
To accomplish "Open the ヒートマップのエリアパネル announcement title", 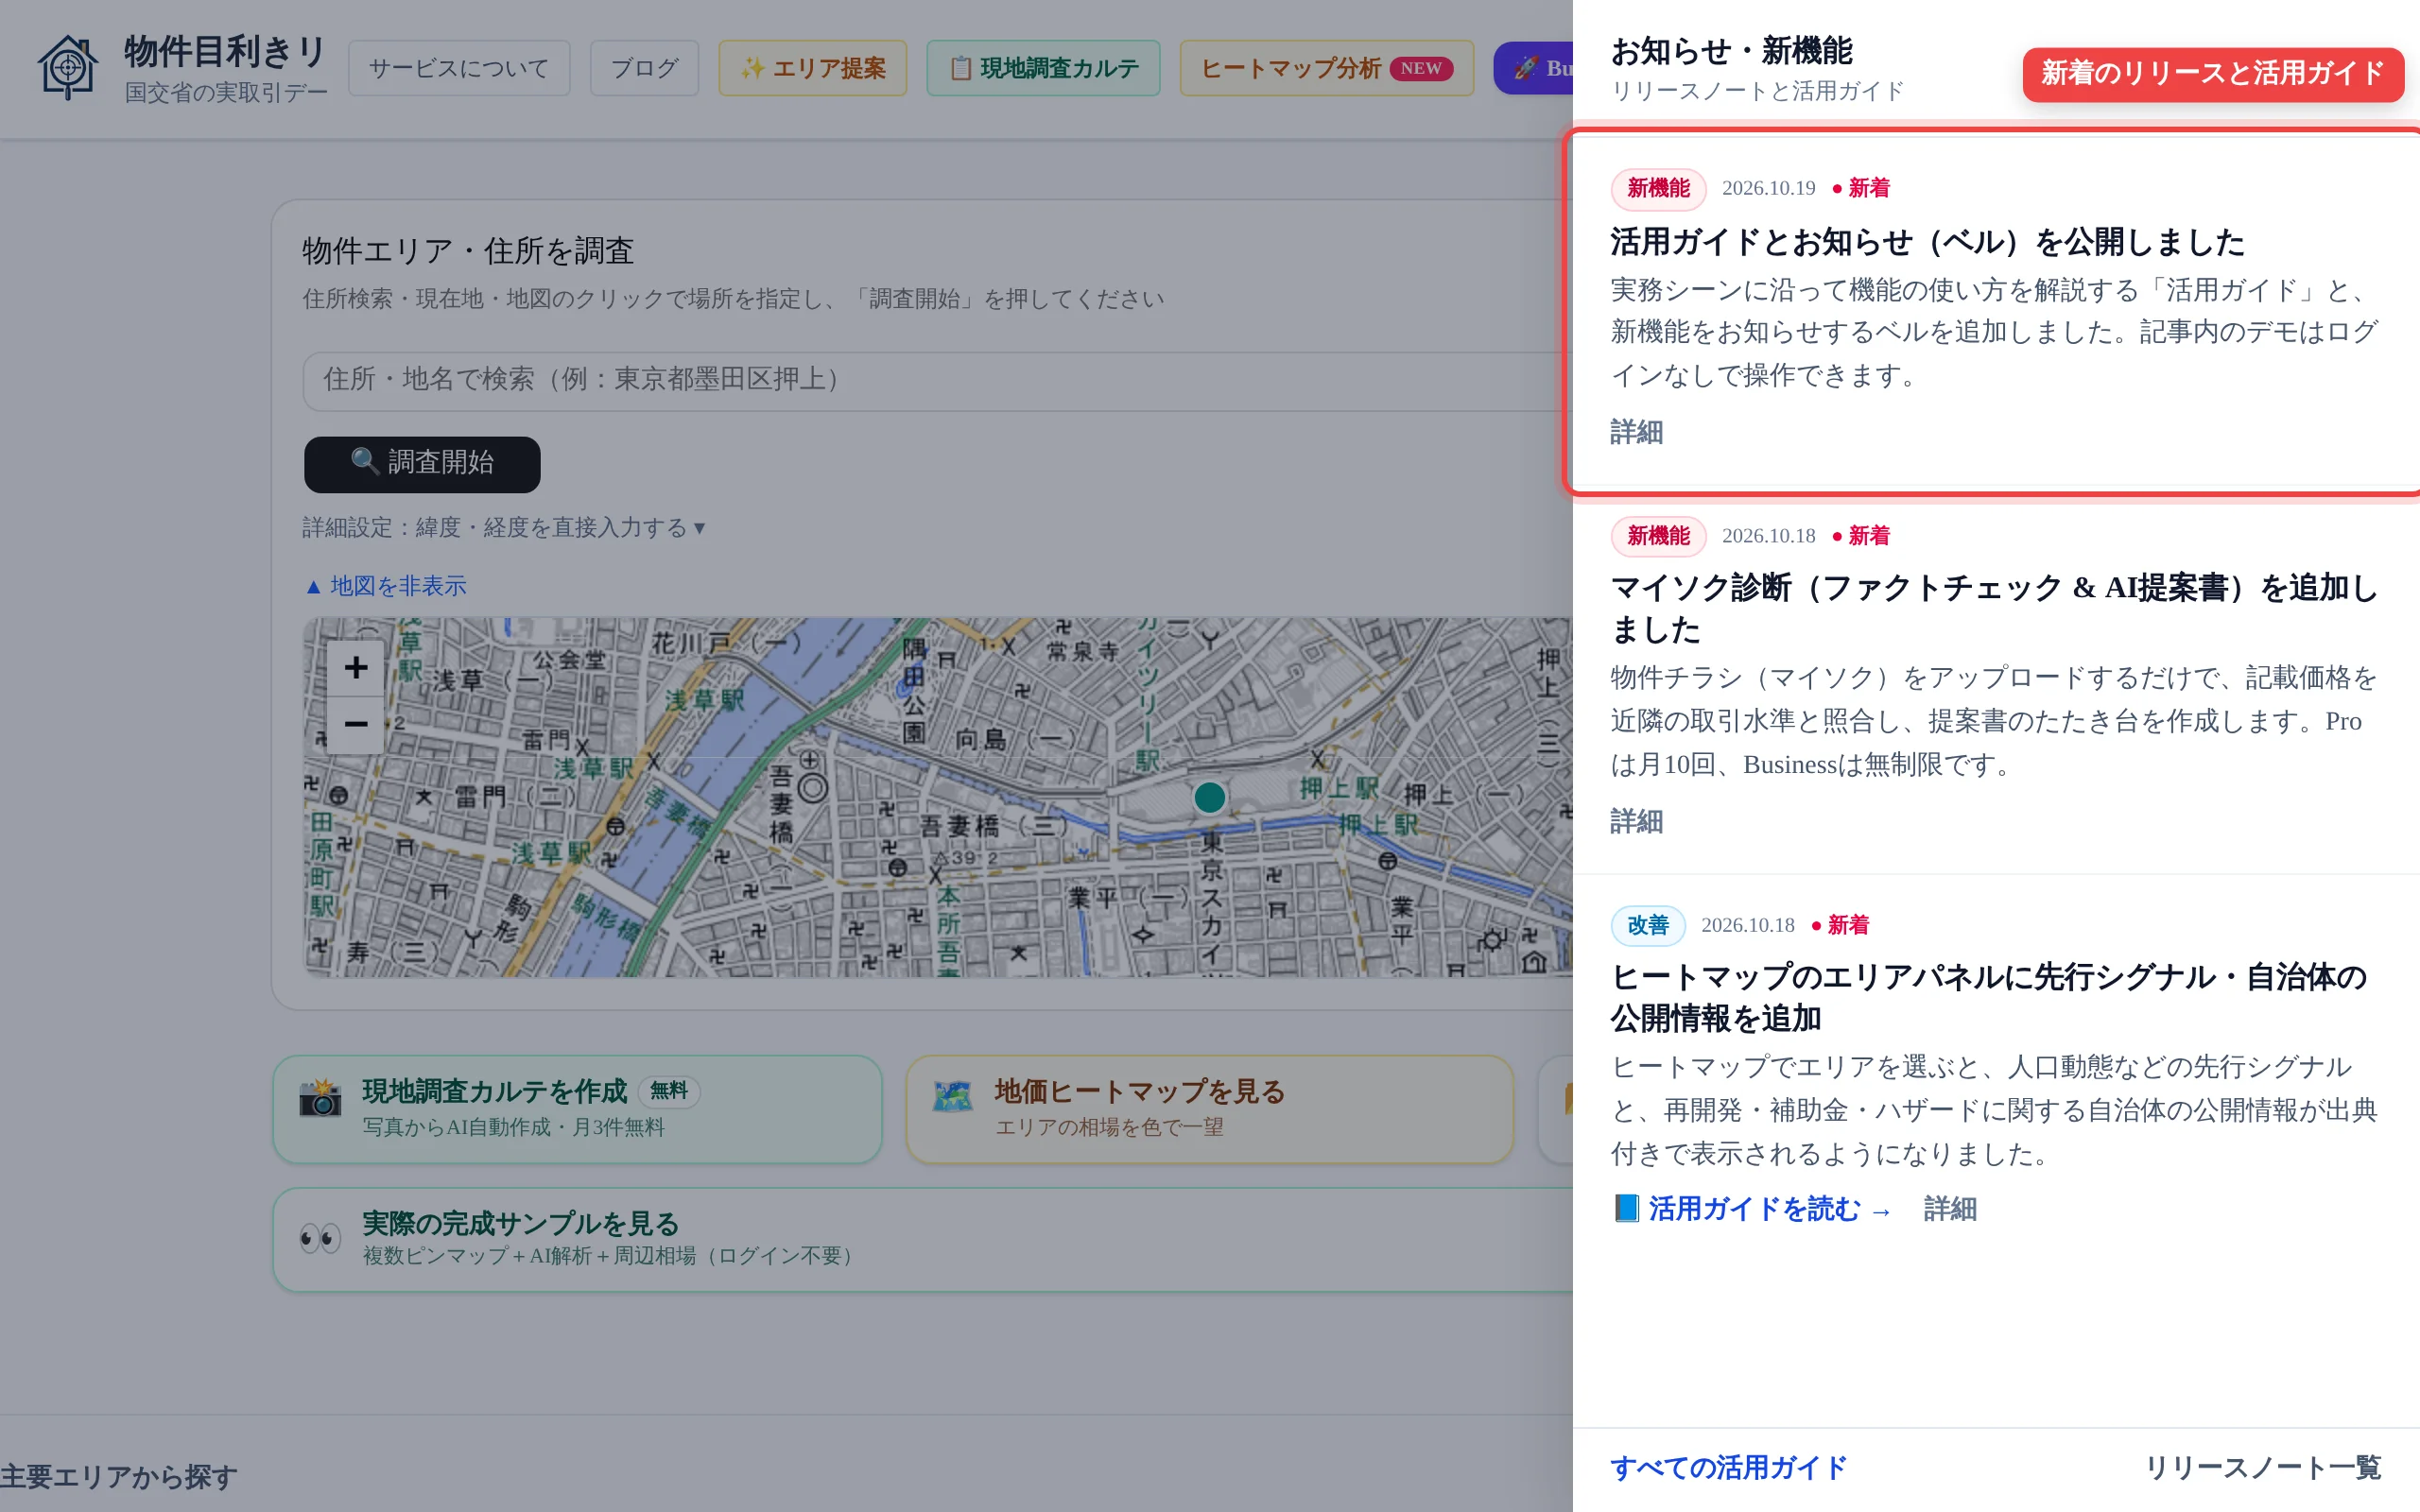I will point(1989,997).
